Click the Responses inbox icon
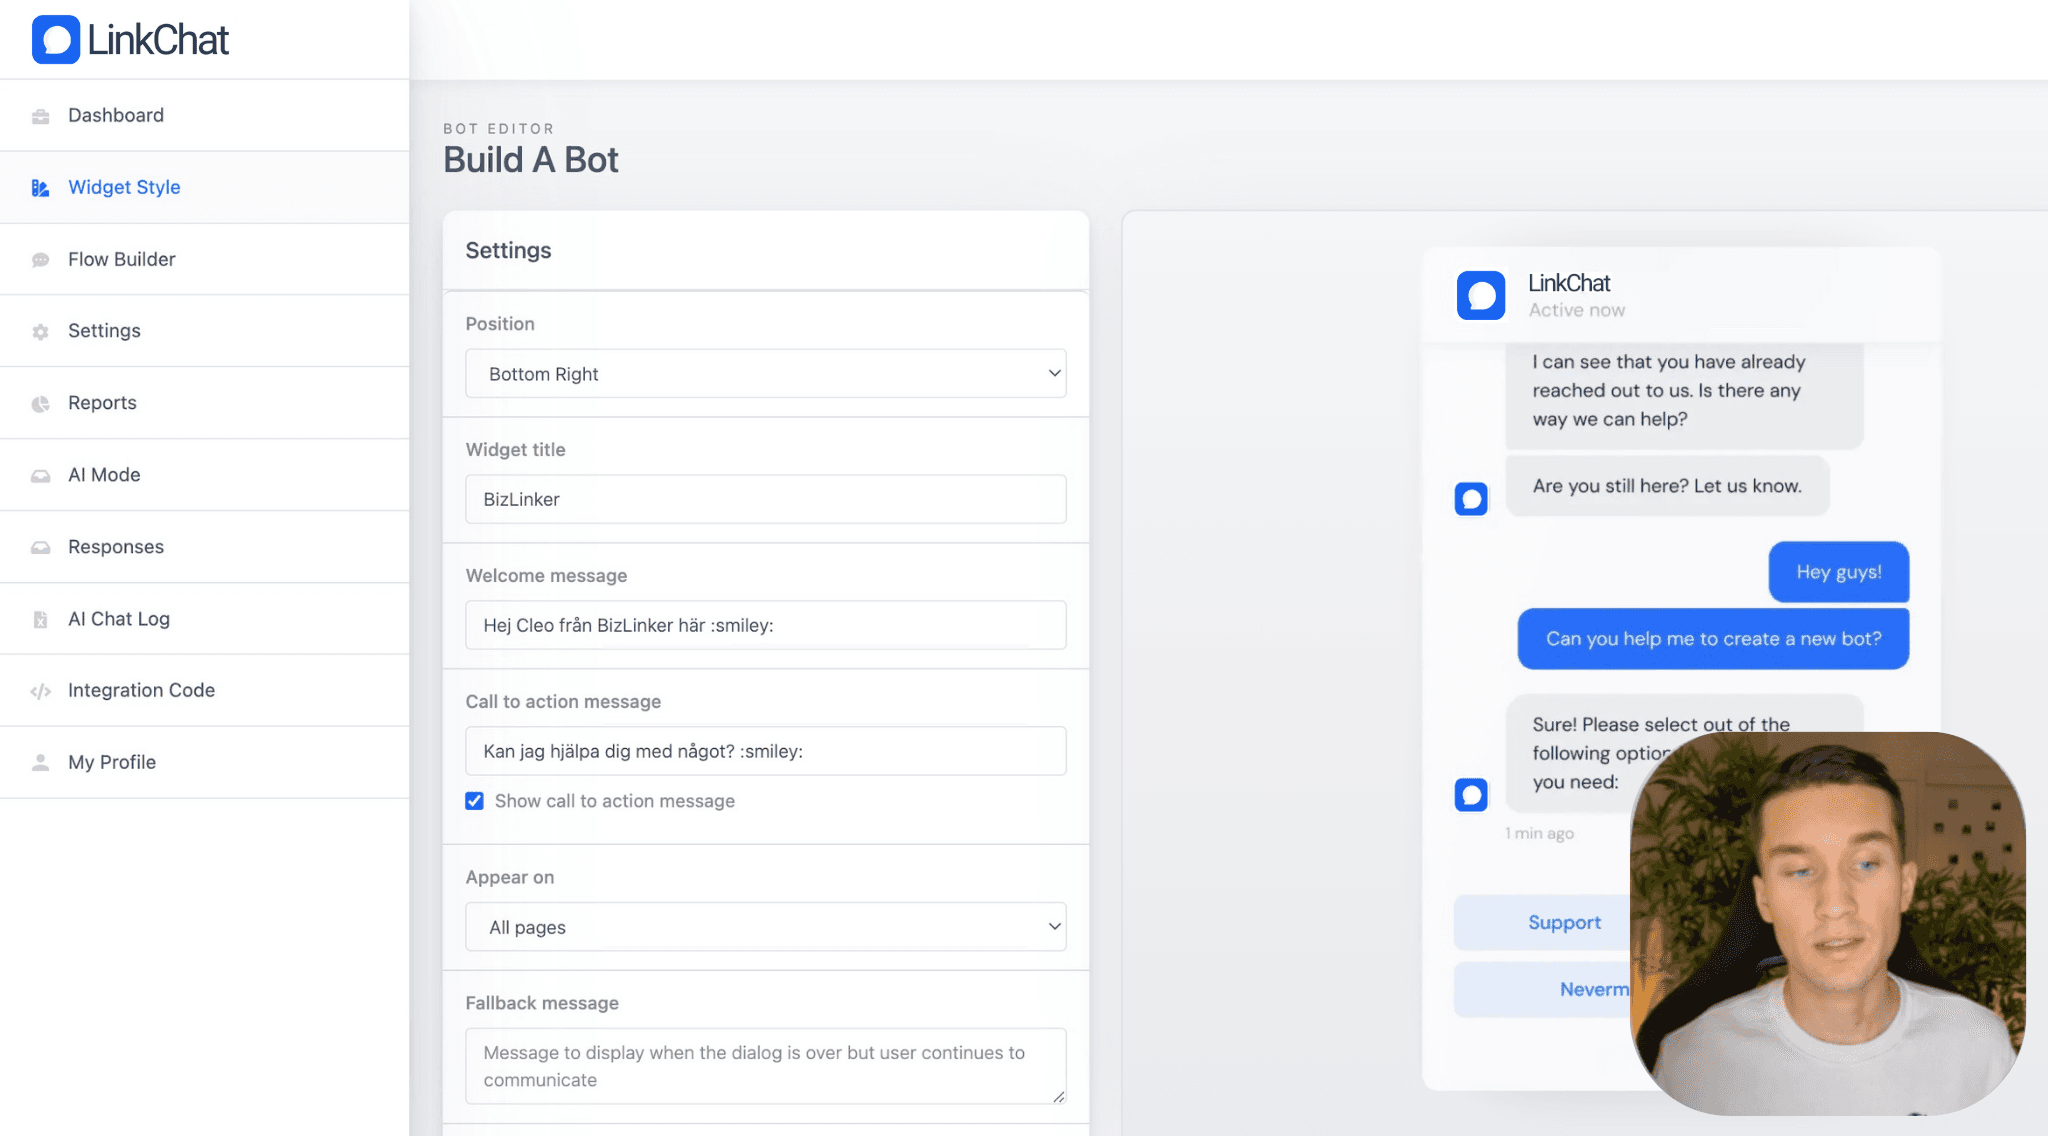Viewport: 2048px width, 1136px height. tap(40, 547)
